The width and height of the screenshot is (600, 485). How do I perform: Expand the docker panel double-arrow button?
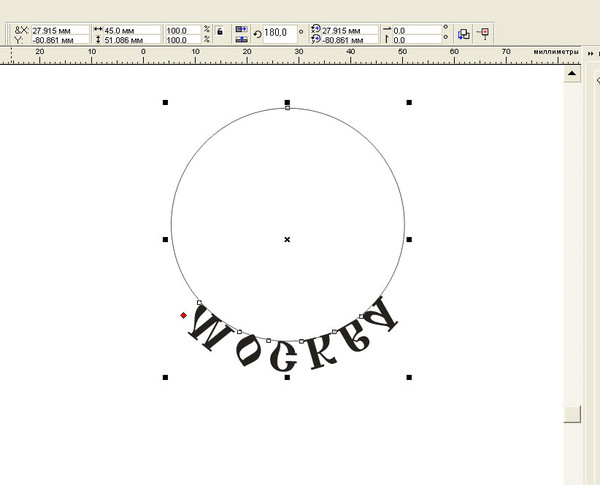(x=590, y=54)
